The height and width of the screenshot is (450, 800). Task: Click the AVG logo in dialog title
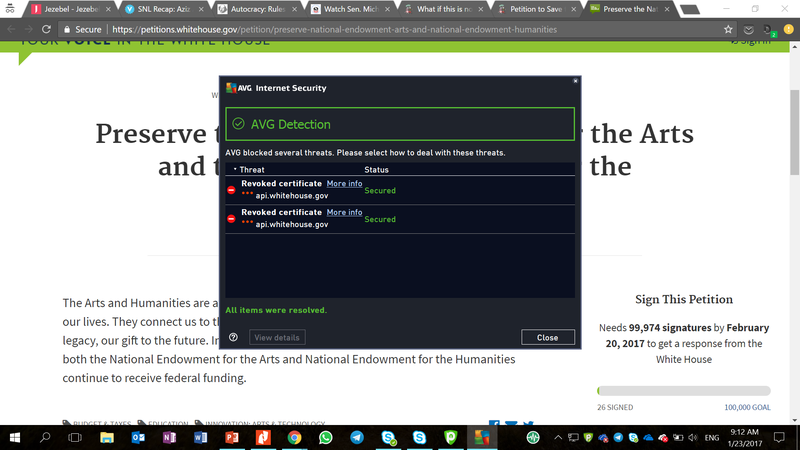point(239,88)
